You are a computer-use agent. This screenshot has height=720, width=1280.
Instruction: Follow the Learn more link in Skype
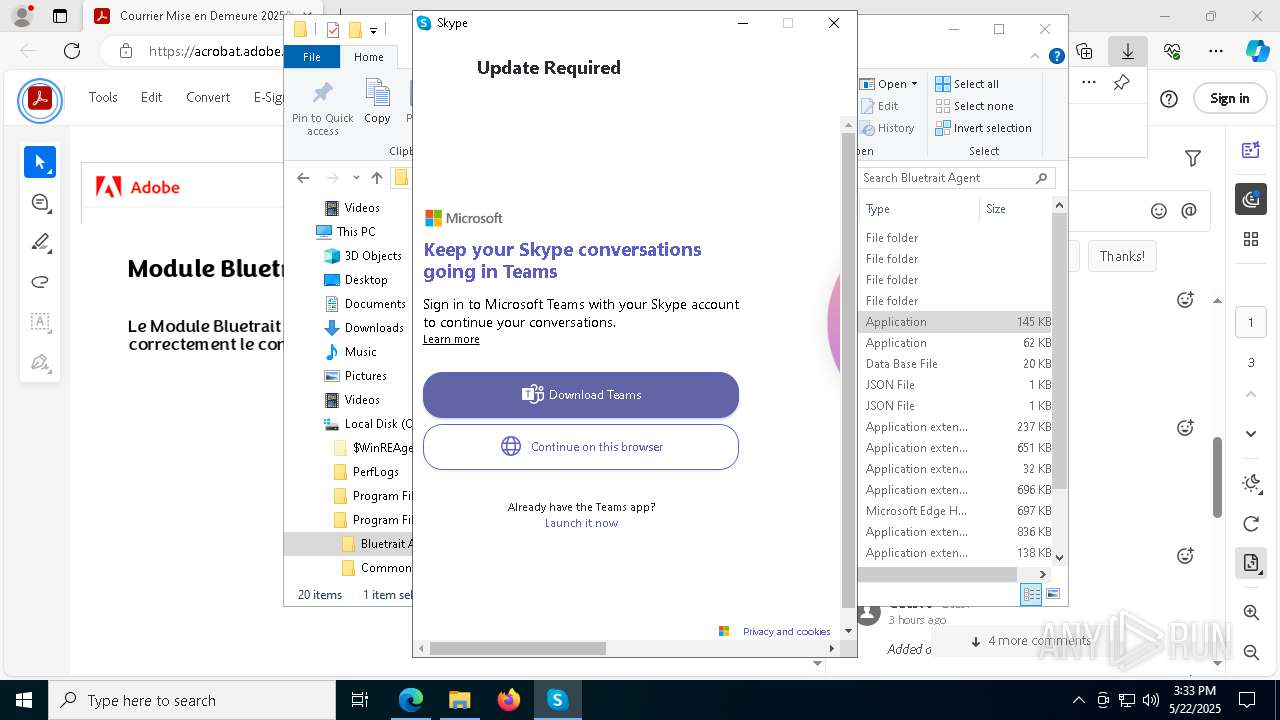click(x=451, y=339)
